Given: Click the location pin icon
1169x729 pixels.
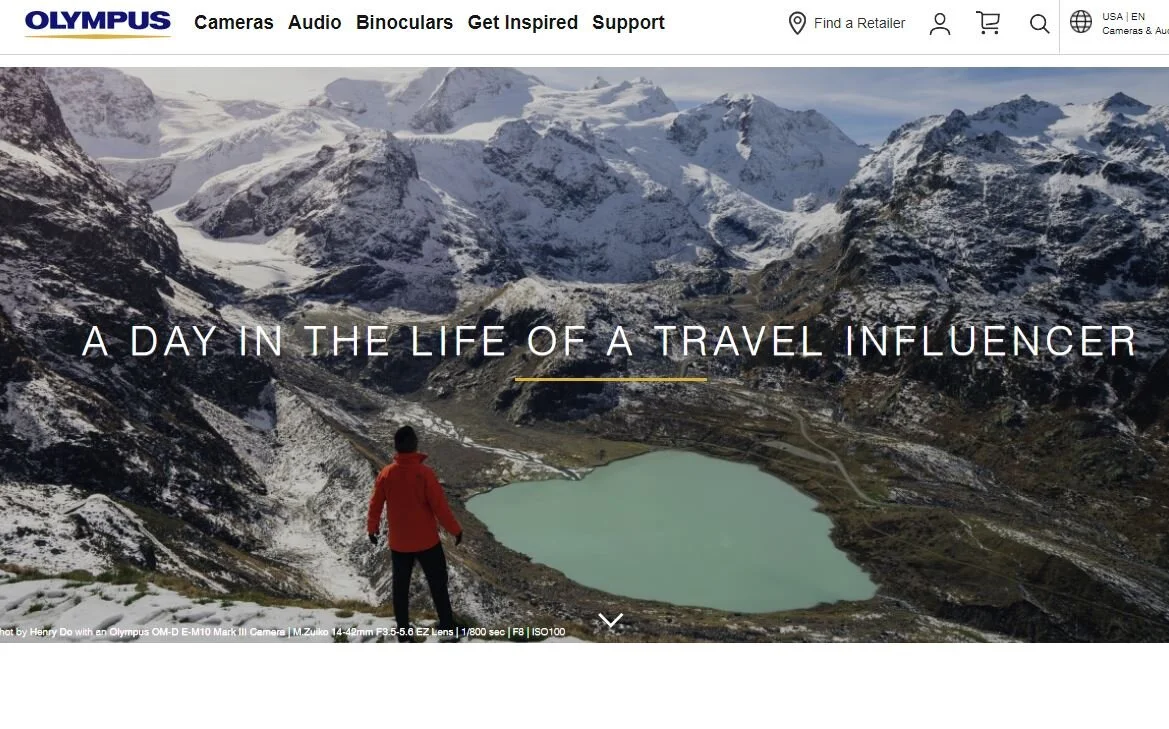Looking at the screenshot, I should tap(797, 23).
